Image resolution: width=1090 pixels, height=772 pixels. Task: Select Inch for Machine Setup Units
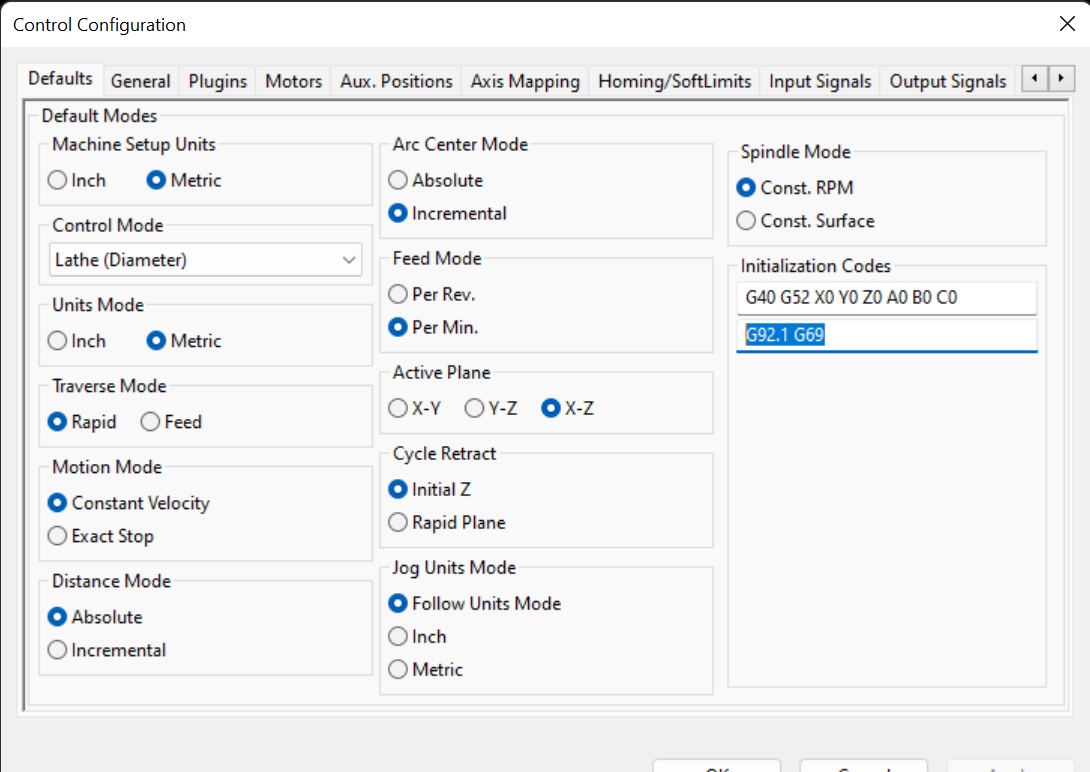(58, 181)
